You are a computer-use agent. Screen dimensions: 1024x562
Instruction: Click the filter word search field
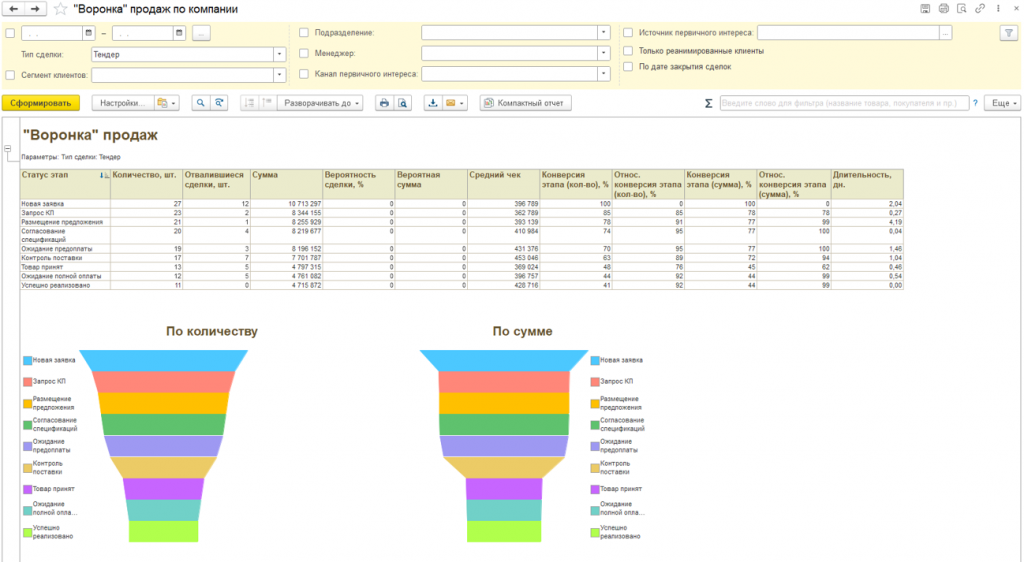point(843,103)
